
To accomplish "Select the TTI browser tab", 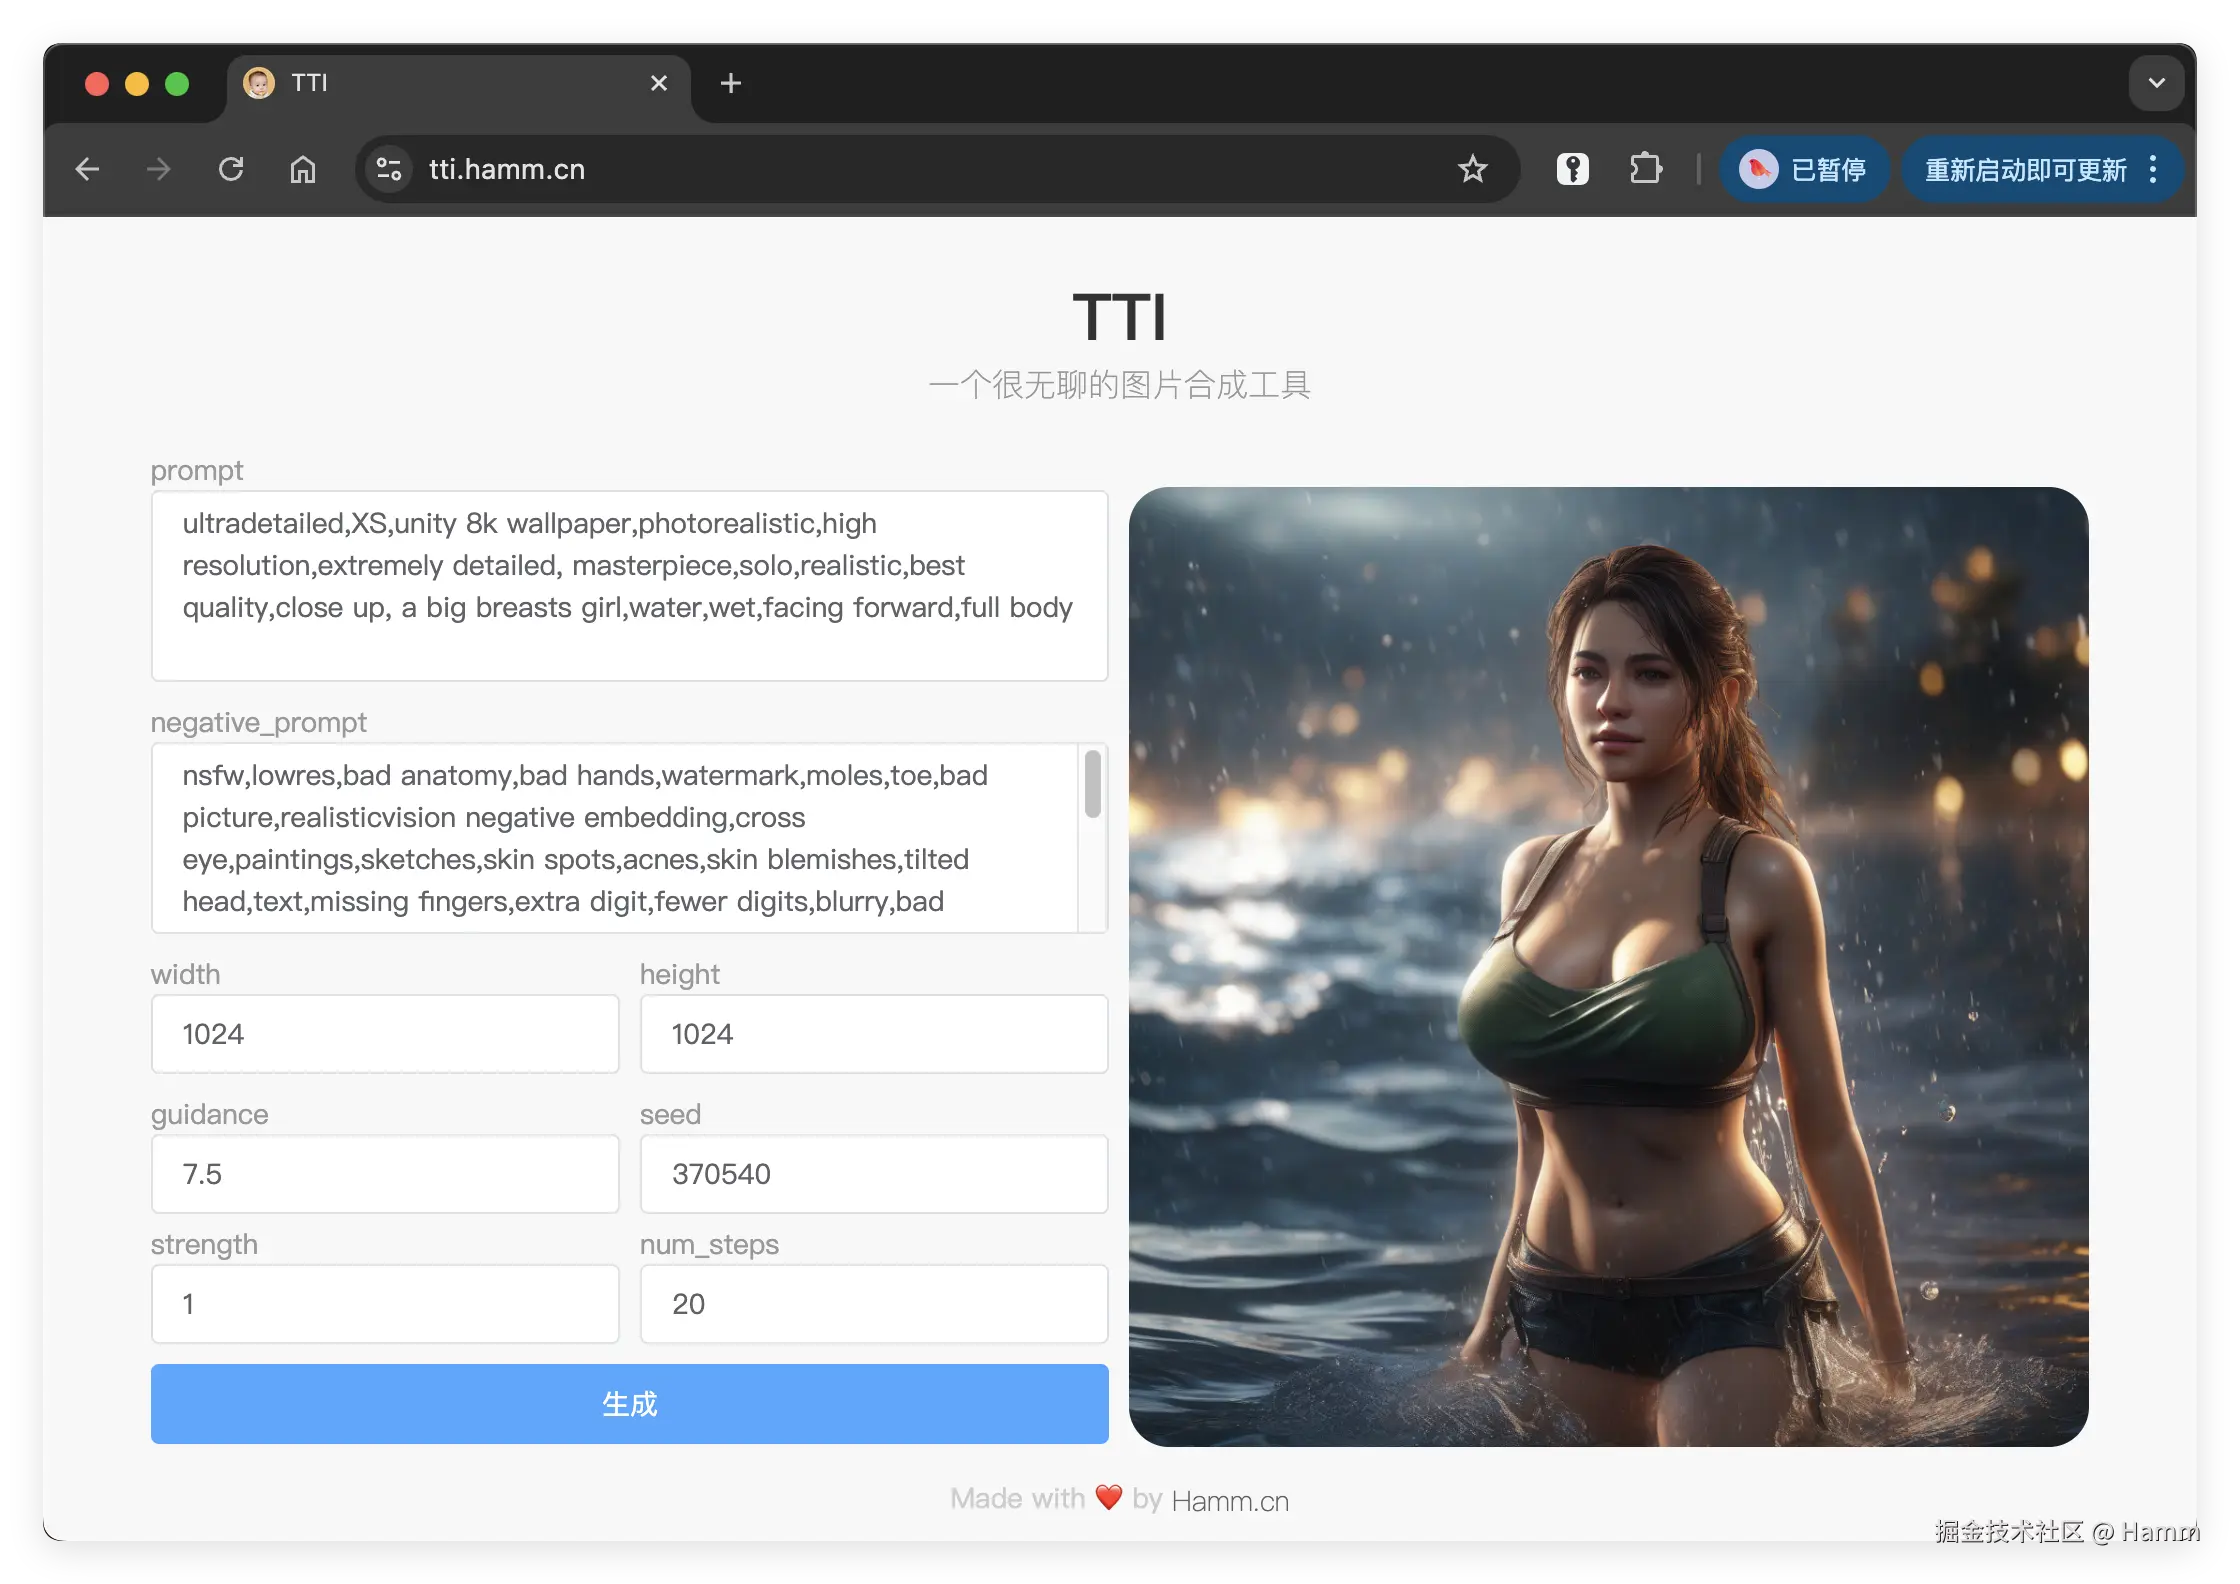I will point(440,83).
